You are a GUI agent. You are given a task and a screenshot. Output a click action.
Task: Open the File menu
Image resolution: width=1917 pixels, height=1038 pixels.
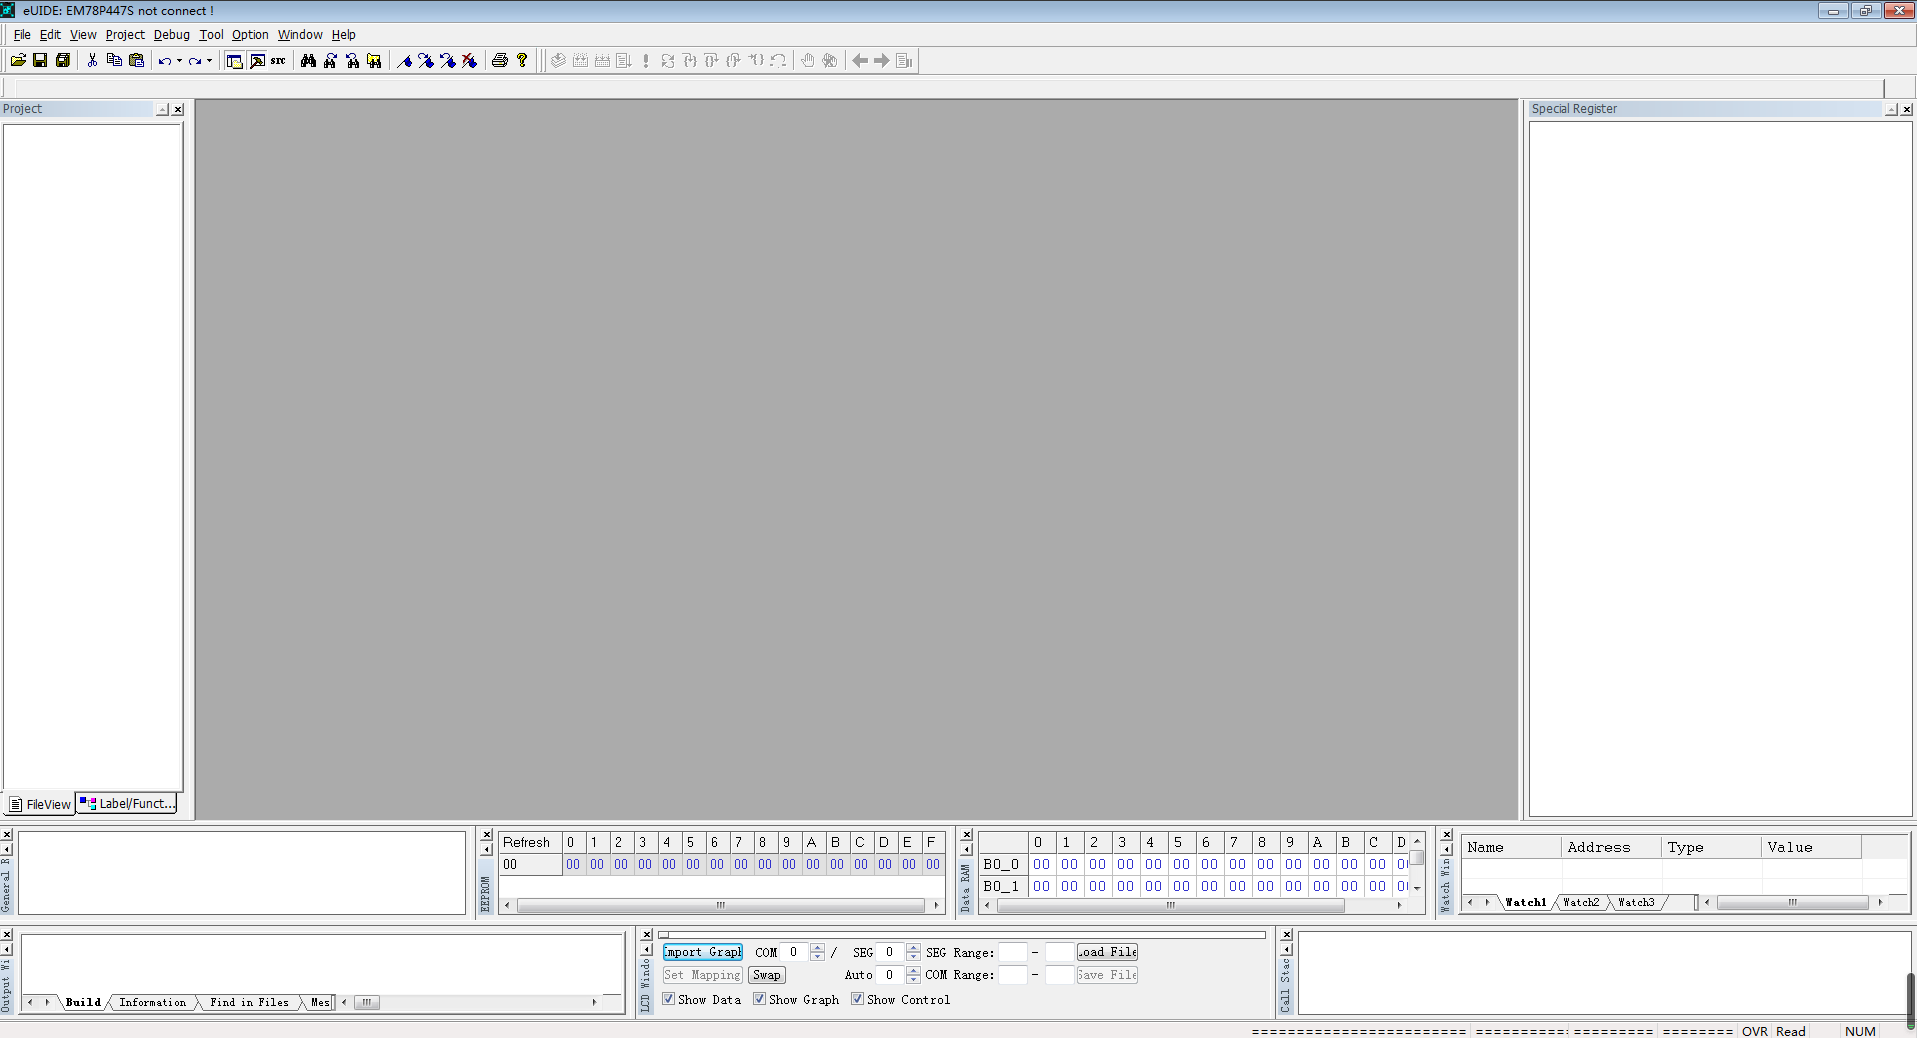[22, 35]
